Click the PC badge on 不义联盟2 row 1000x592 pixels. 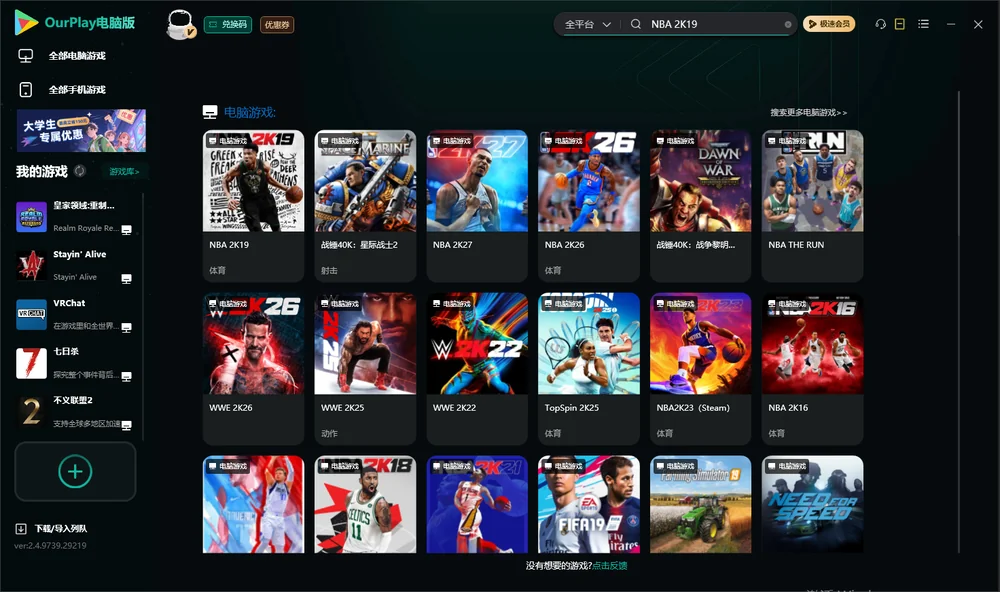[x=126, y=425]
